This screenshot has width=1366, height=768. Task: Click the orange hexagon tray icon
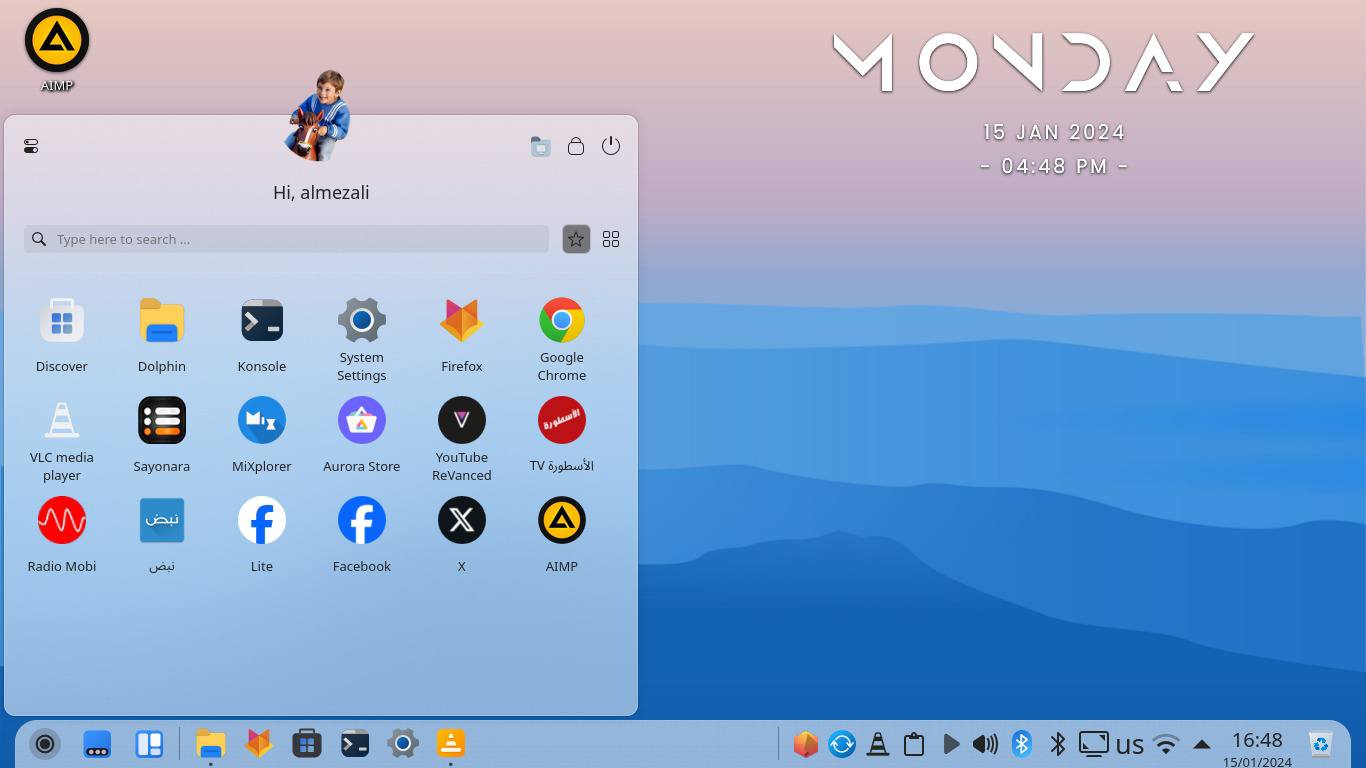click(x=806, y=744)
